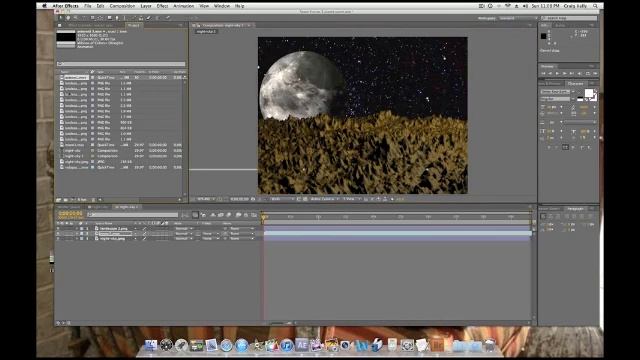Viewport: 640px width, 360px height.
Task: Click Interpret Footage icon in Project panel
Action: tap(58, 200)
